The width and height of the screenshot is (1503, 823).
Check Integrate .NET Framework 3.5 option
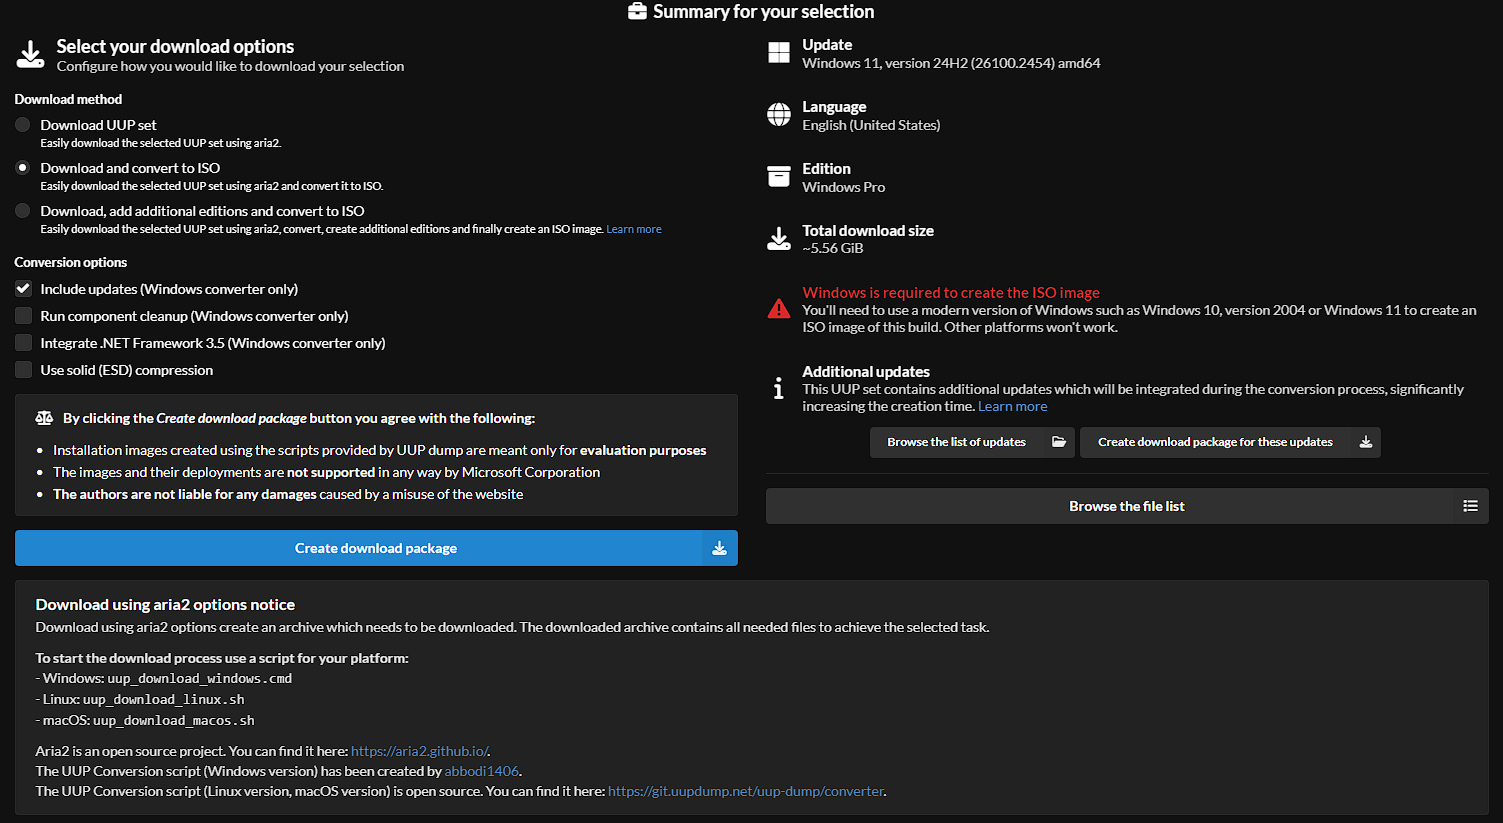click(23, 343)
